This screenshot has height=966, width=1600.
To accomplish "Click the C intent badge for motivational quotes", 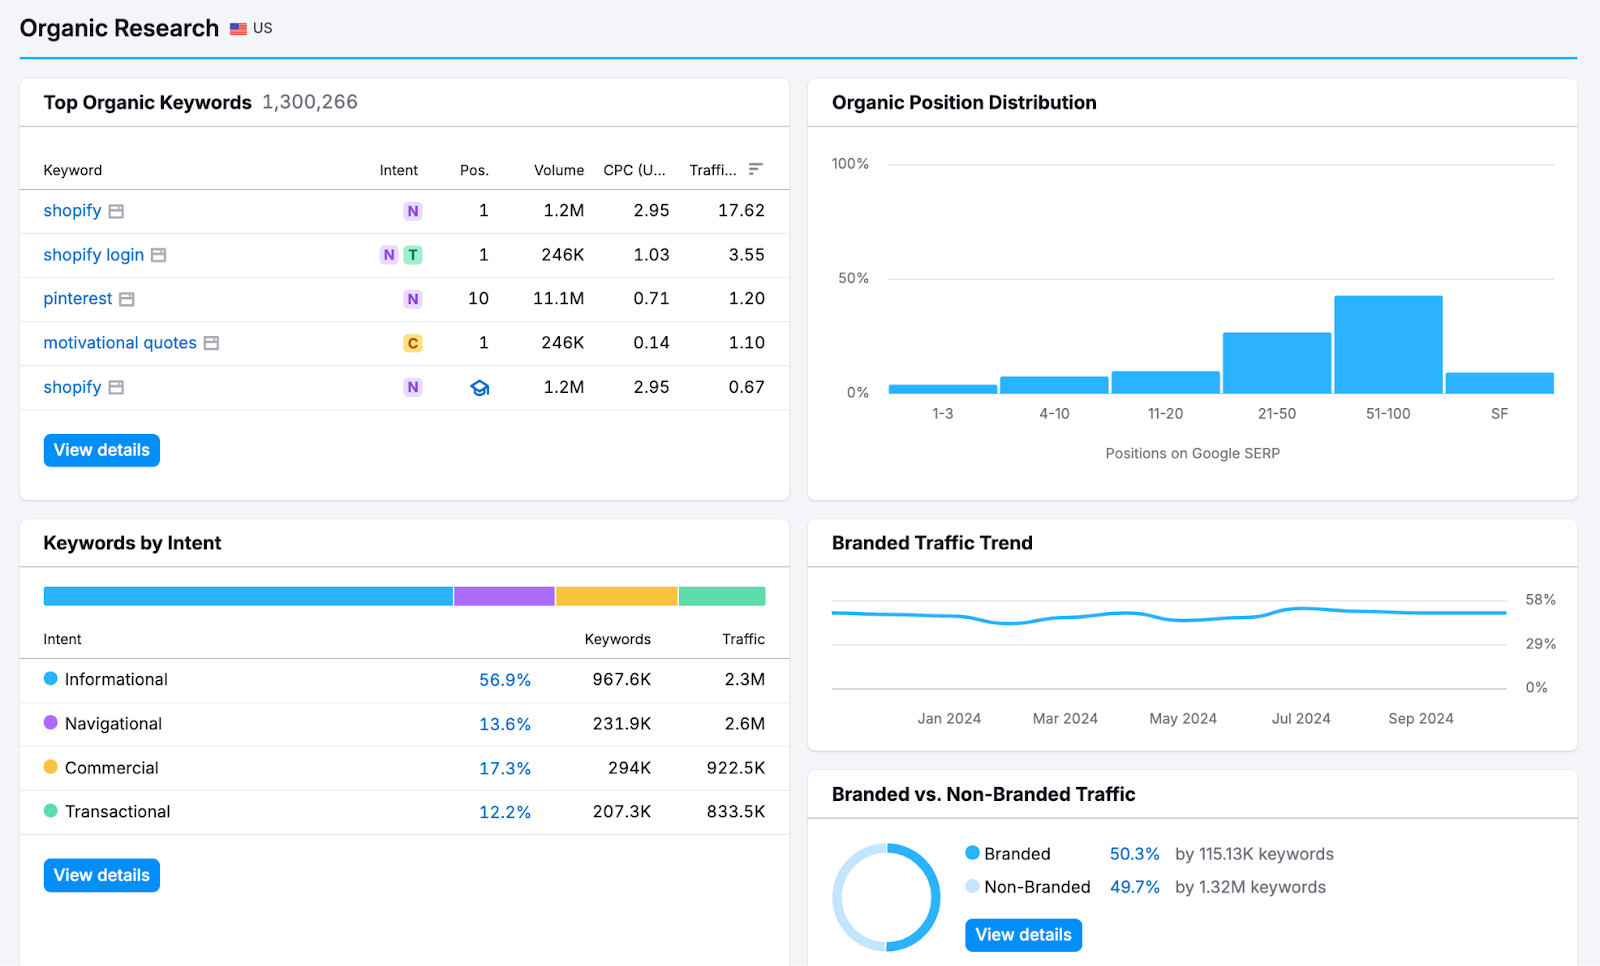I will click(413, 343).
